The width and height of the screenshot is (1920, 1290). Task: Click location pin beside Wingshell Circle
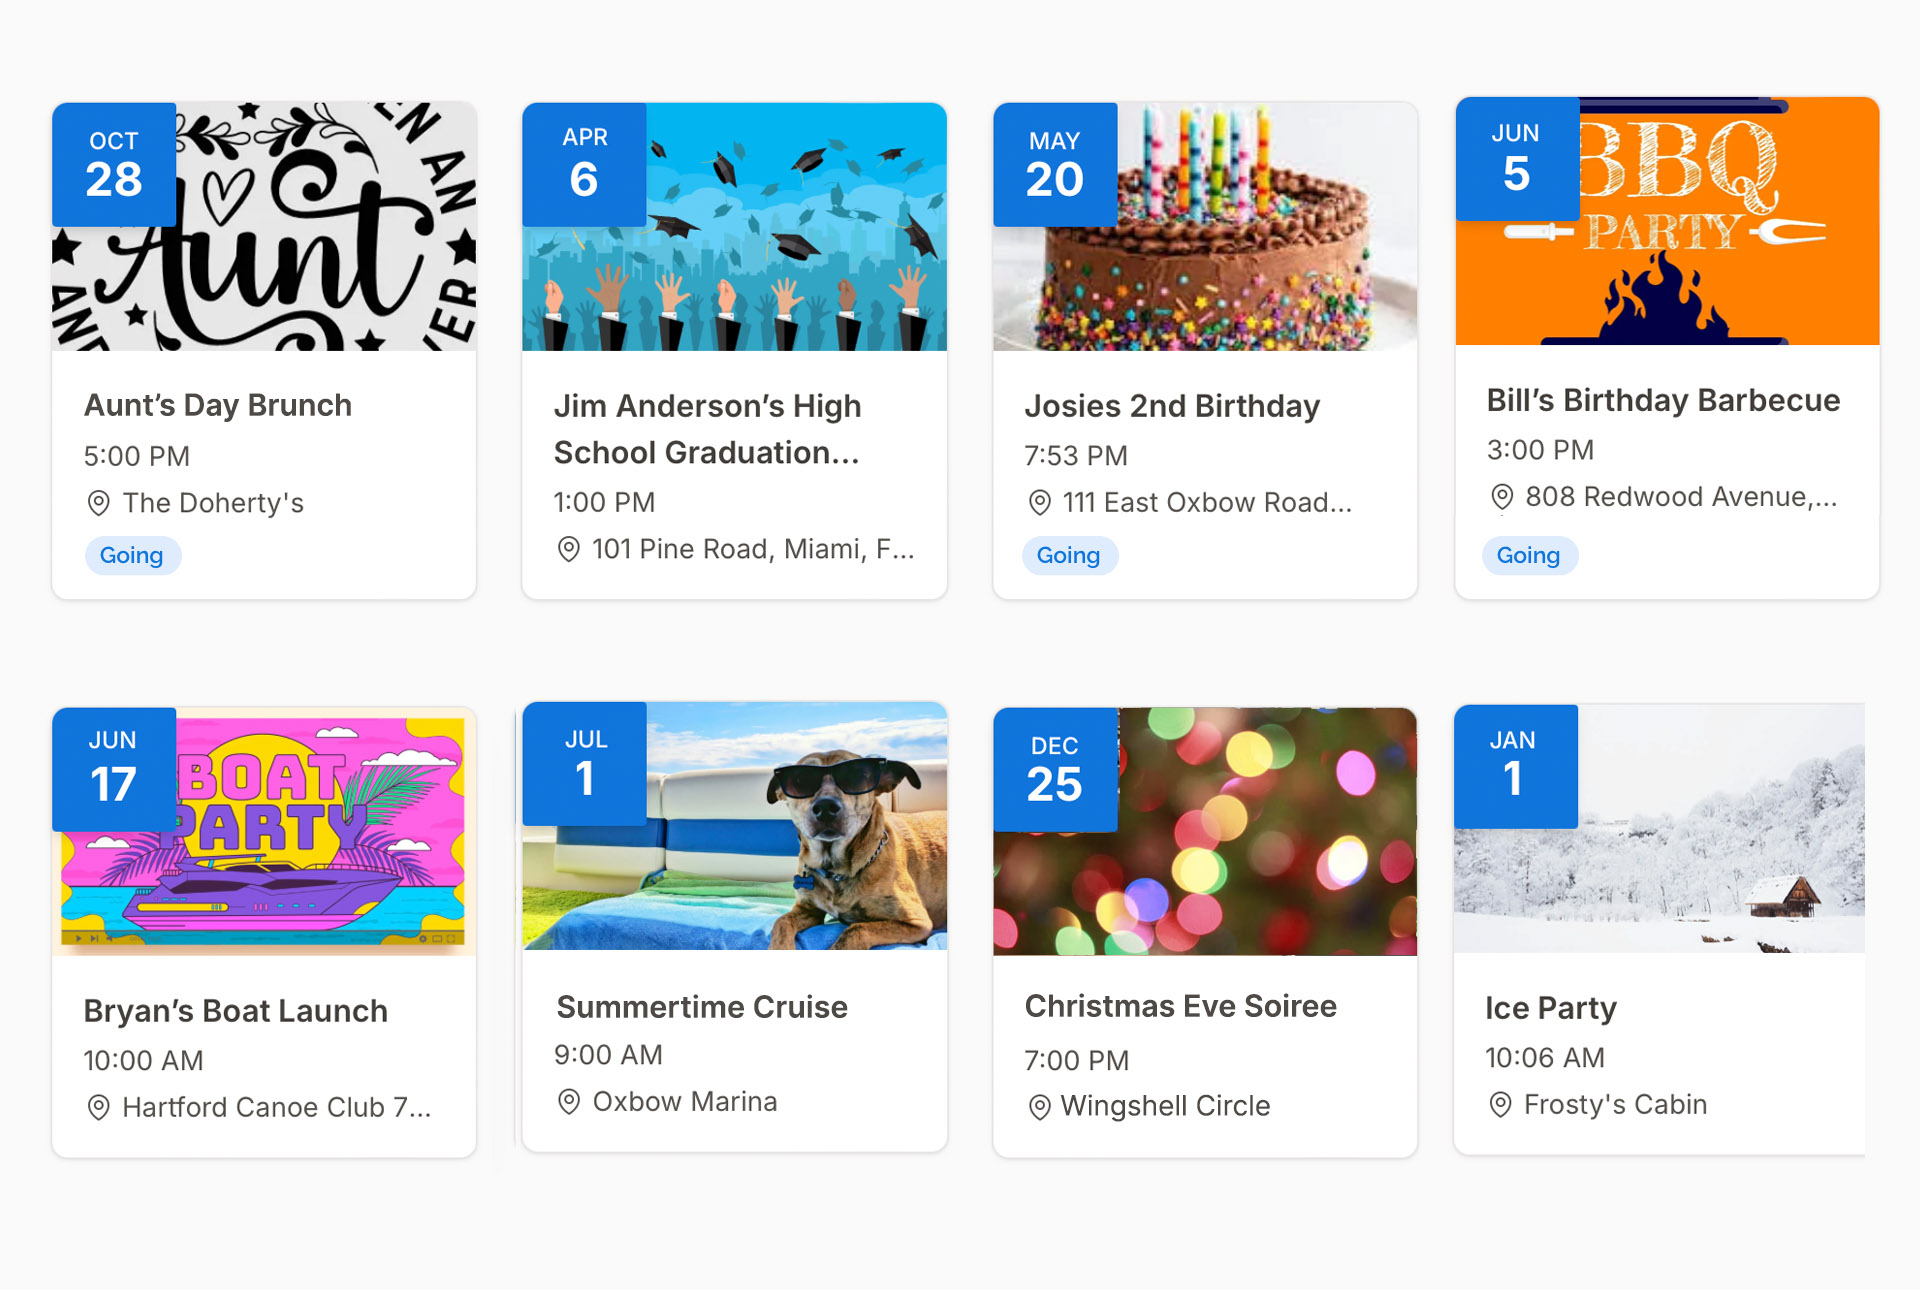tap(1039, 1107)
